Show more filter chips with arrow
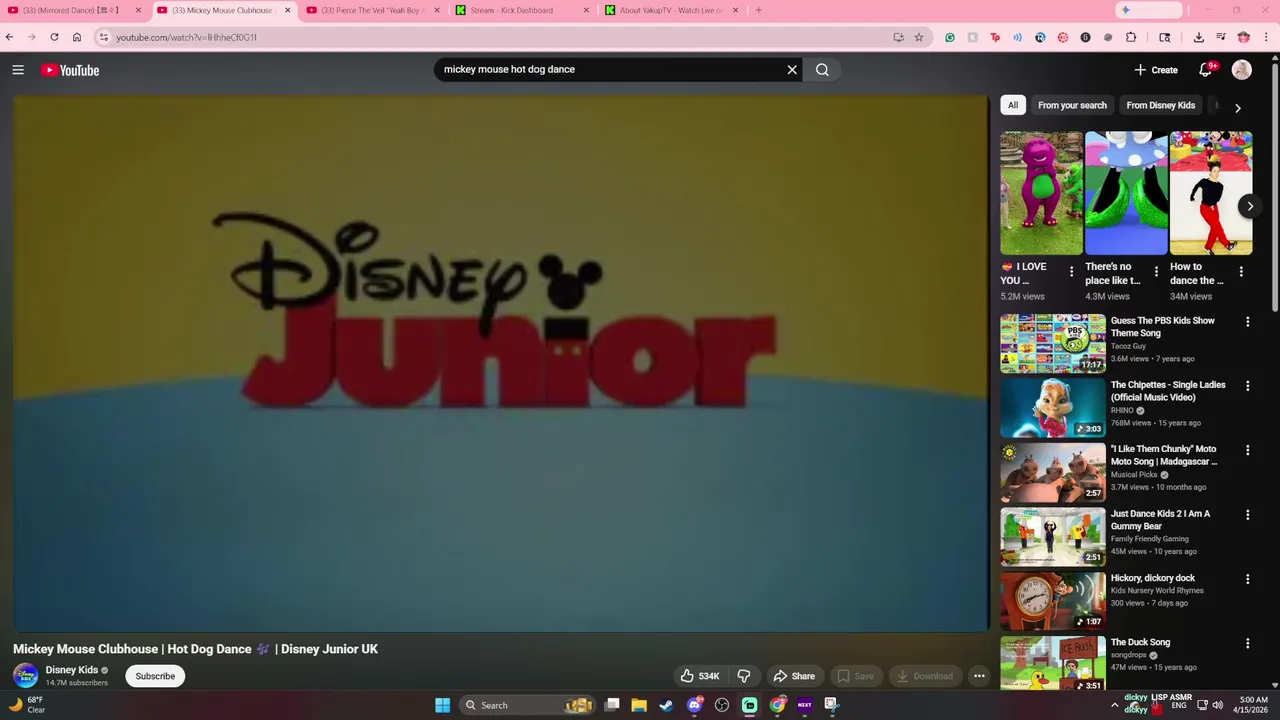The width and height of the screenshot is (1280, 720). pos(1237,108)
